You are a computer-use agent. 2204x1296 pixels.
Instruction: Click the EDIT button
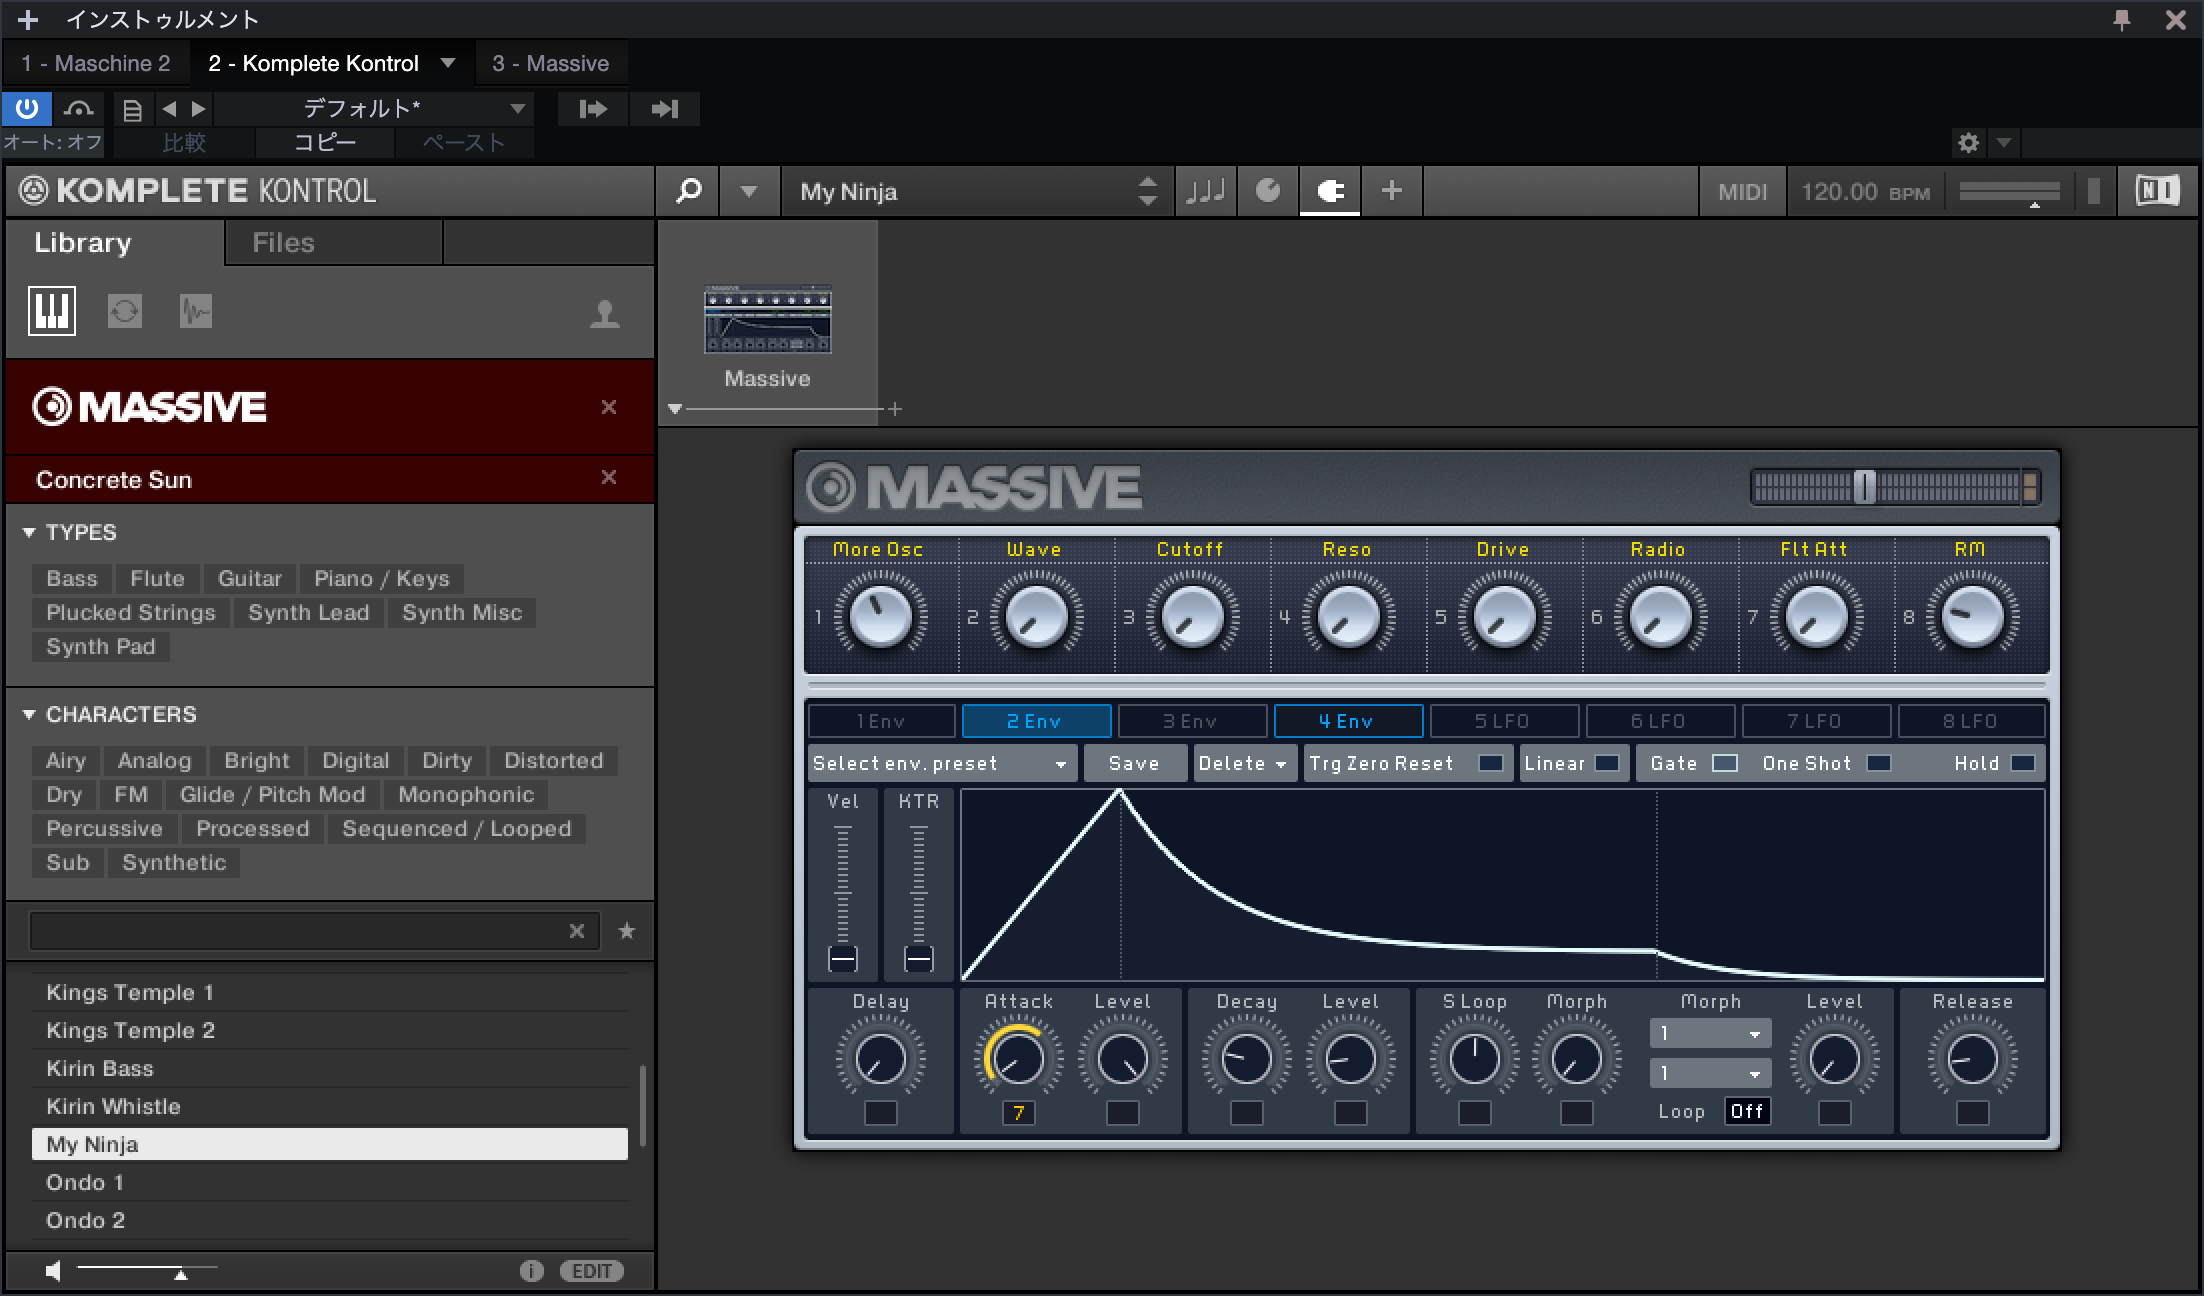tap(592, 1271)
